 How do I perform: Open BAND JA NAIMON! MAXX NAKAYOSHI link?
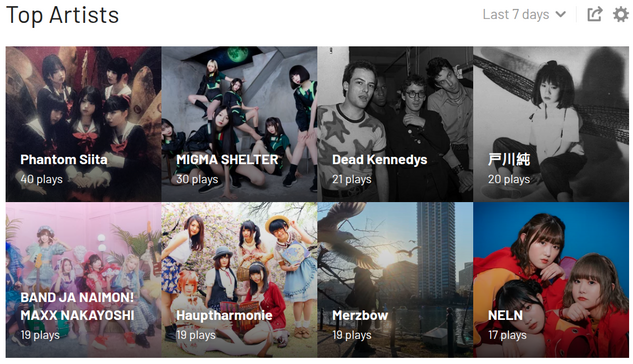(77, 306)
